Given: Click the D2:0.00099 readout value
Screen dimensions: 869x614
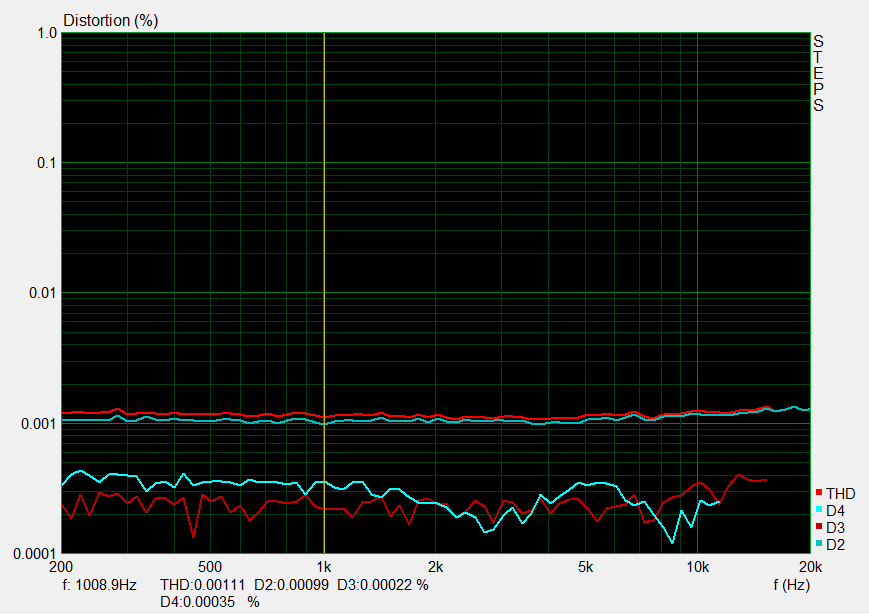Looking at the screenshot, I should click(291, 585).
